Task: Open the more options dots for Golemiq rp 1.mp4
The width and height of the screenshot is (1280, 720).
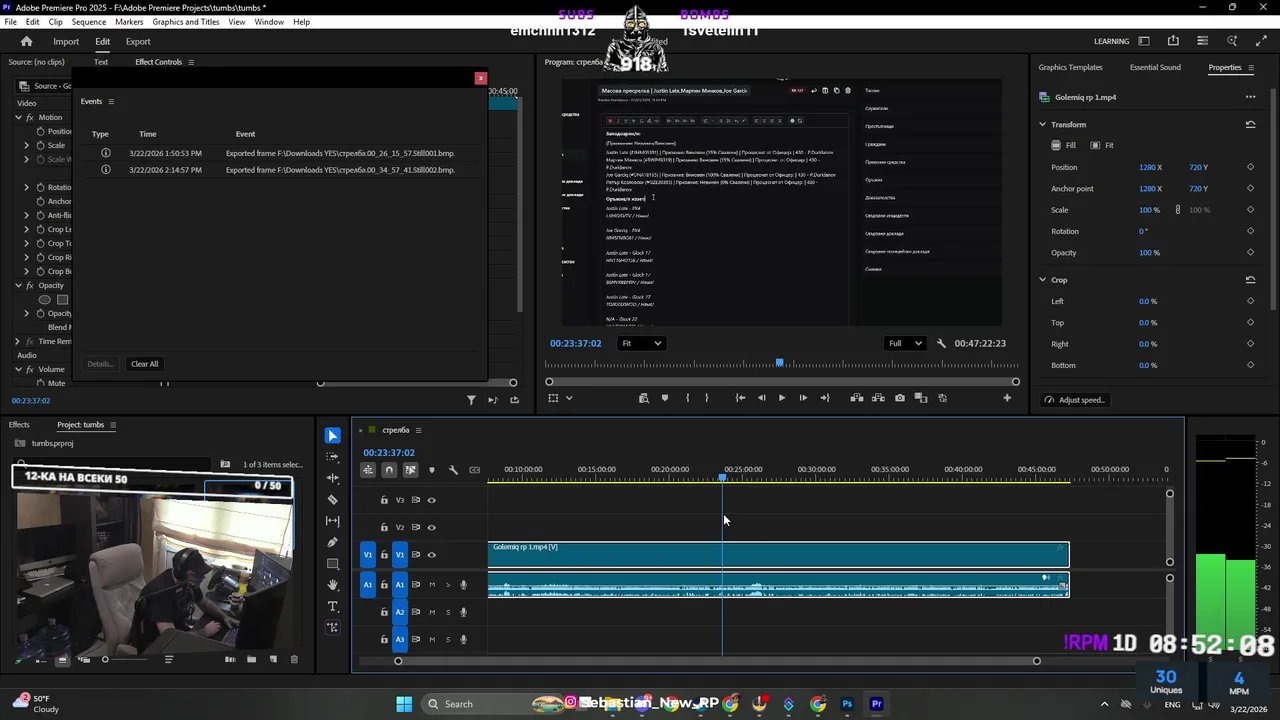Action: click(1250, 97)
